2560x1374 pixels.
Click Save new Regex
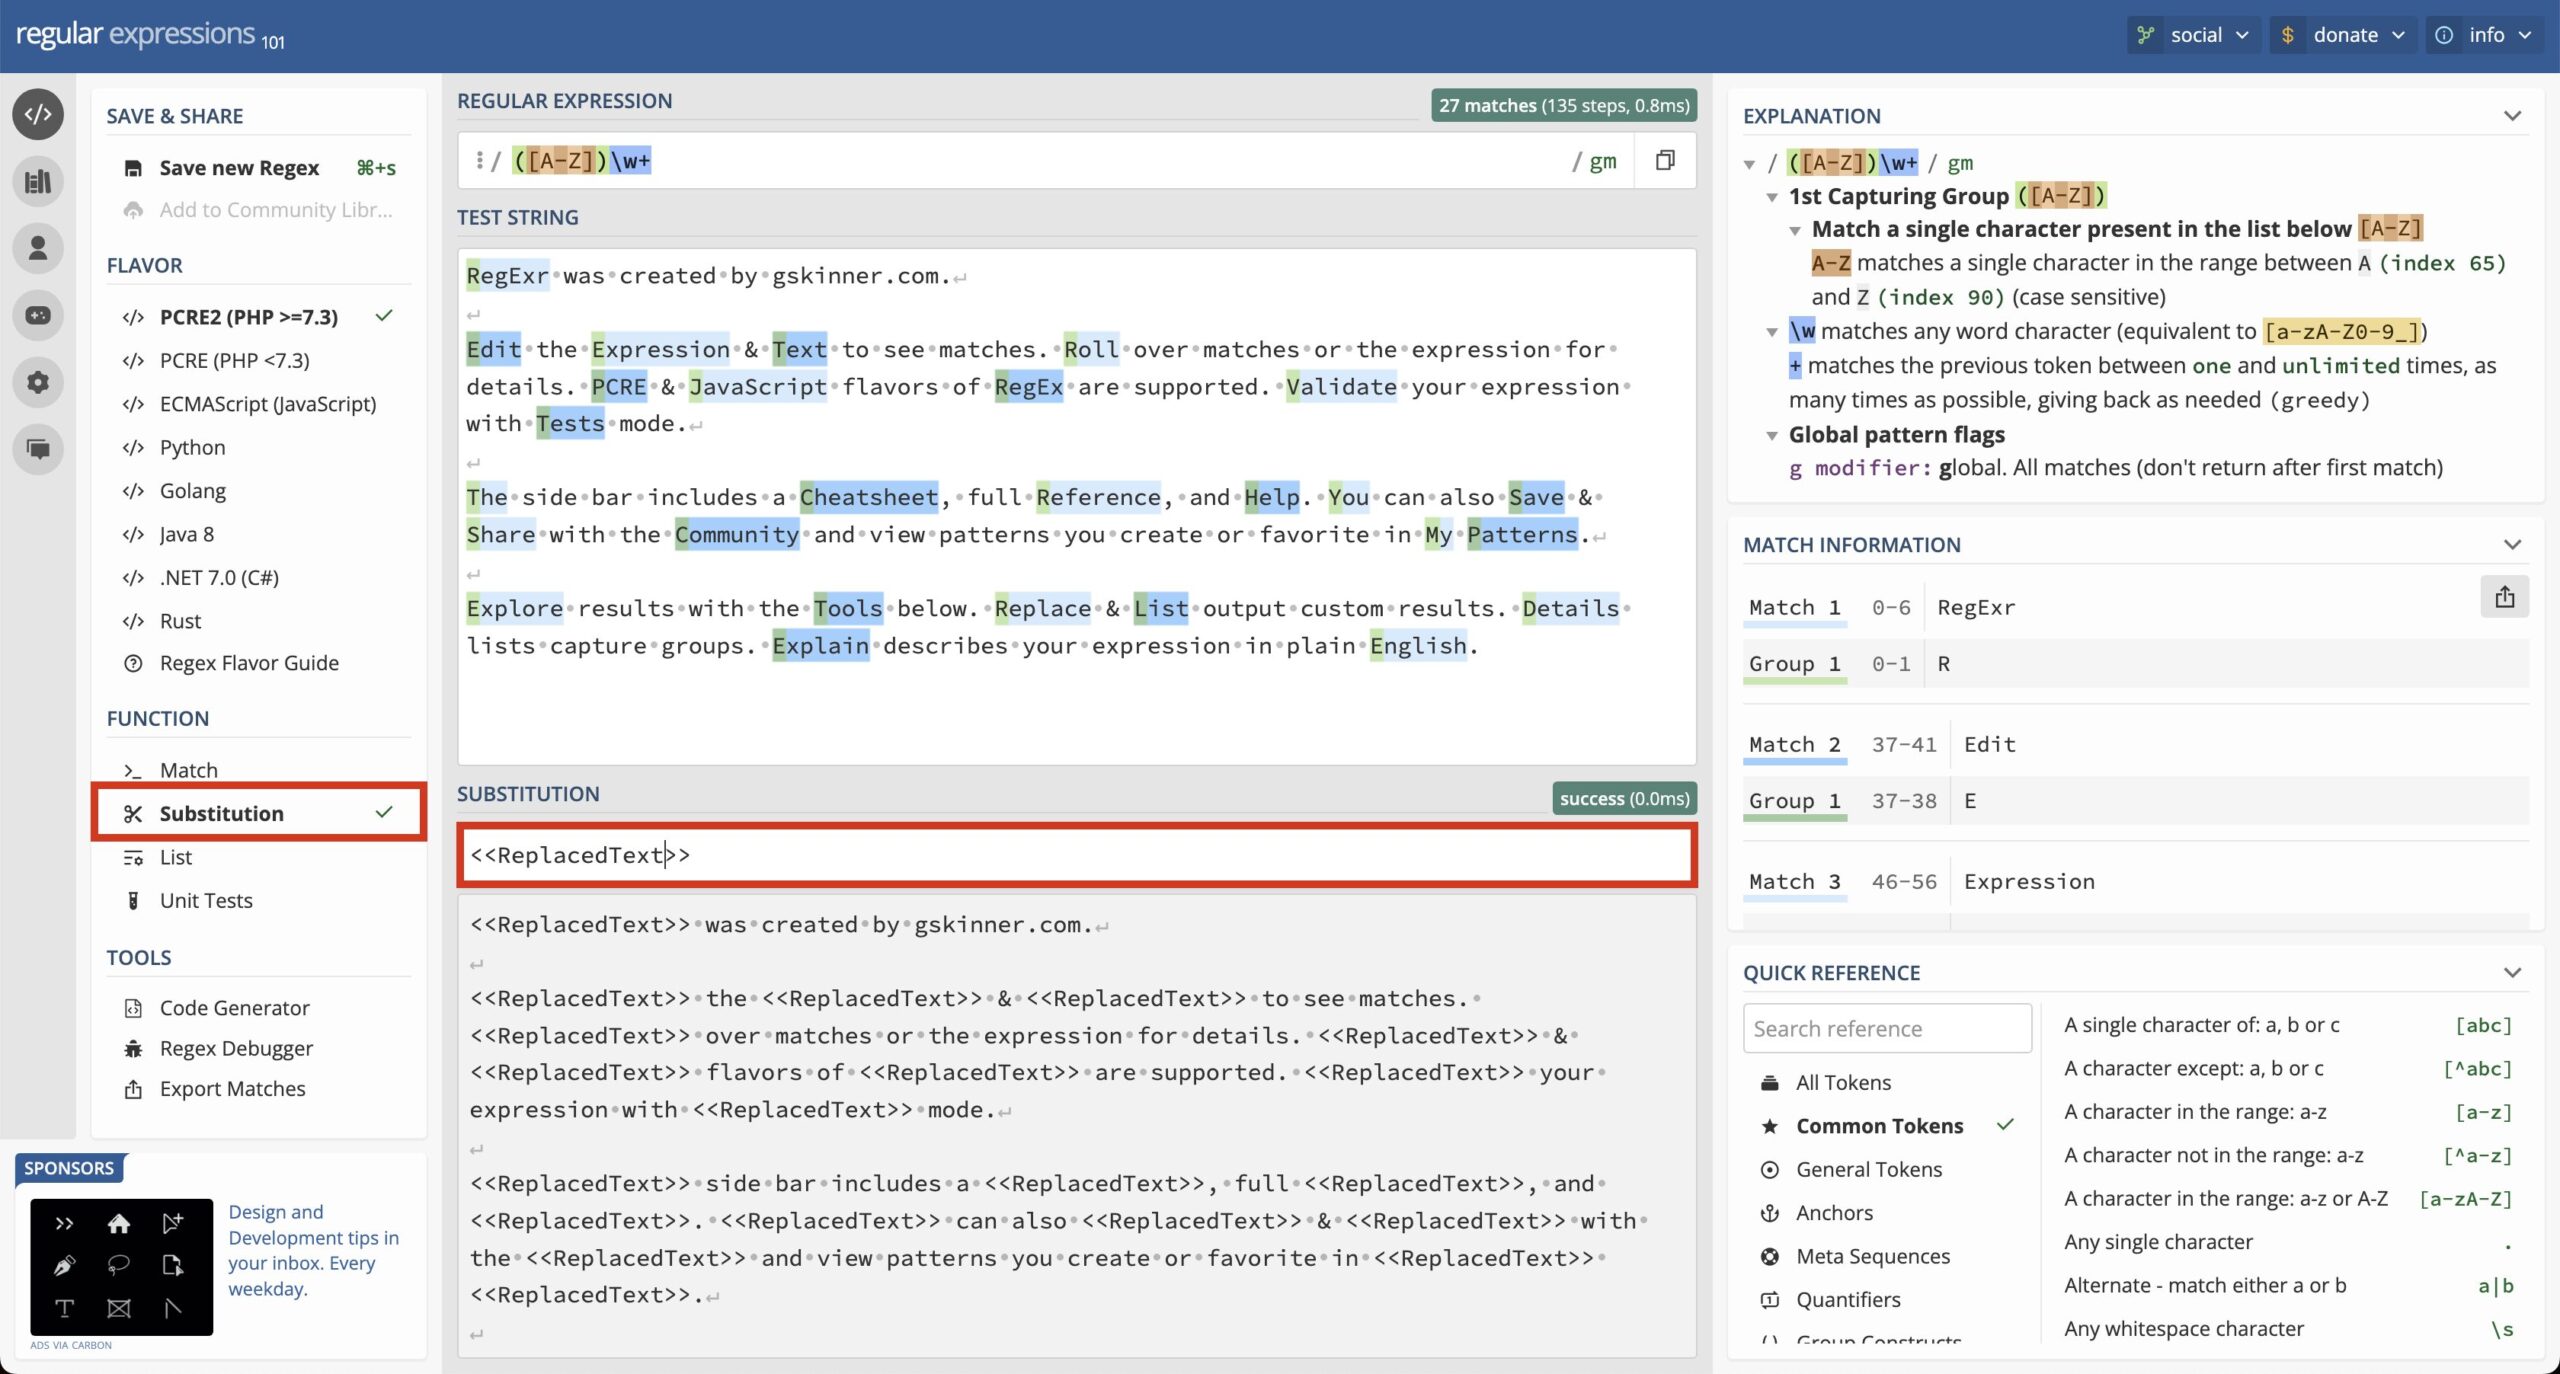[x=259, y=167]
